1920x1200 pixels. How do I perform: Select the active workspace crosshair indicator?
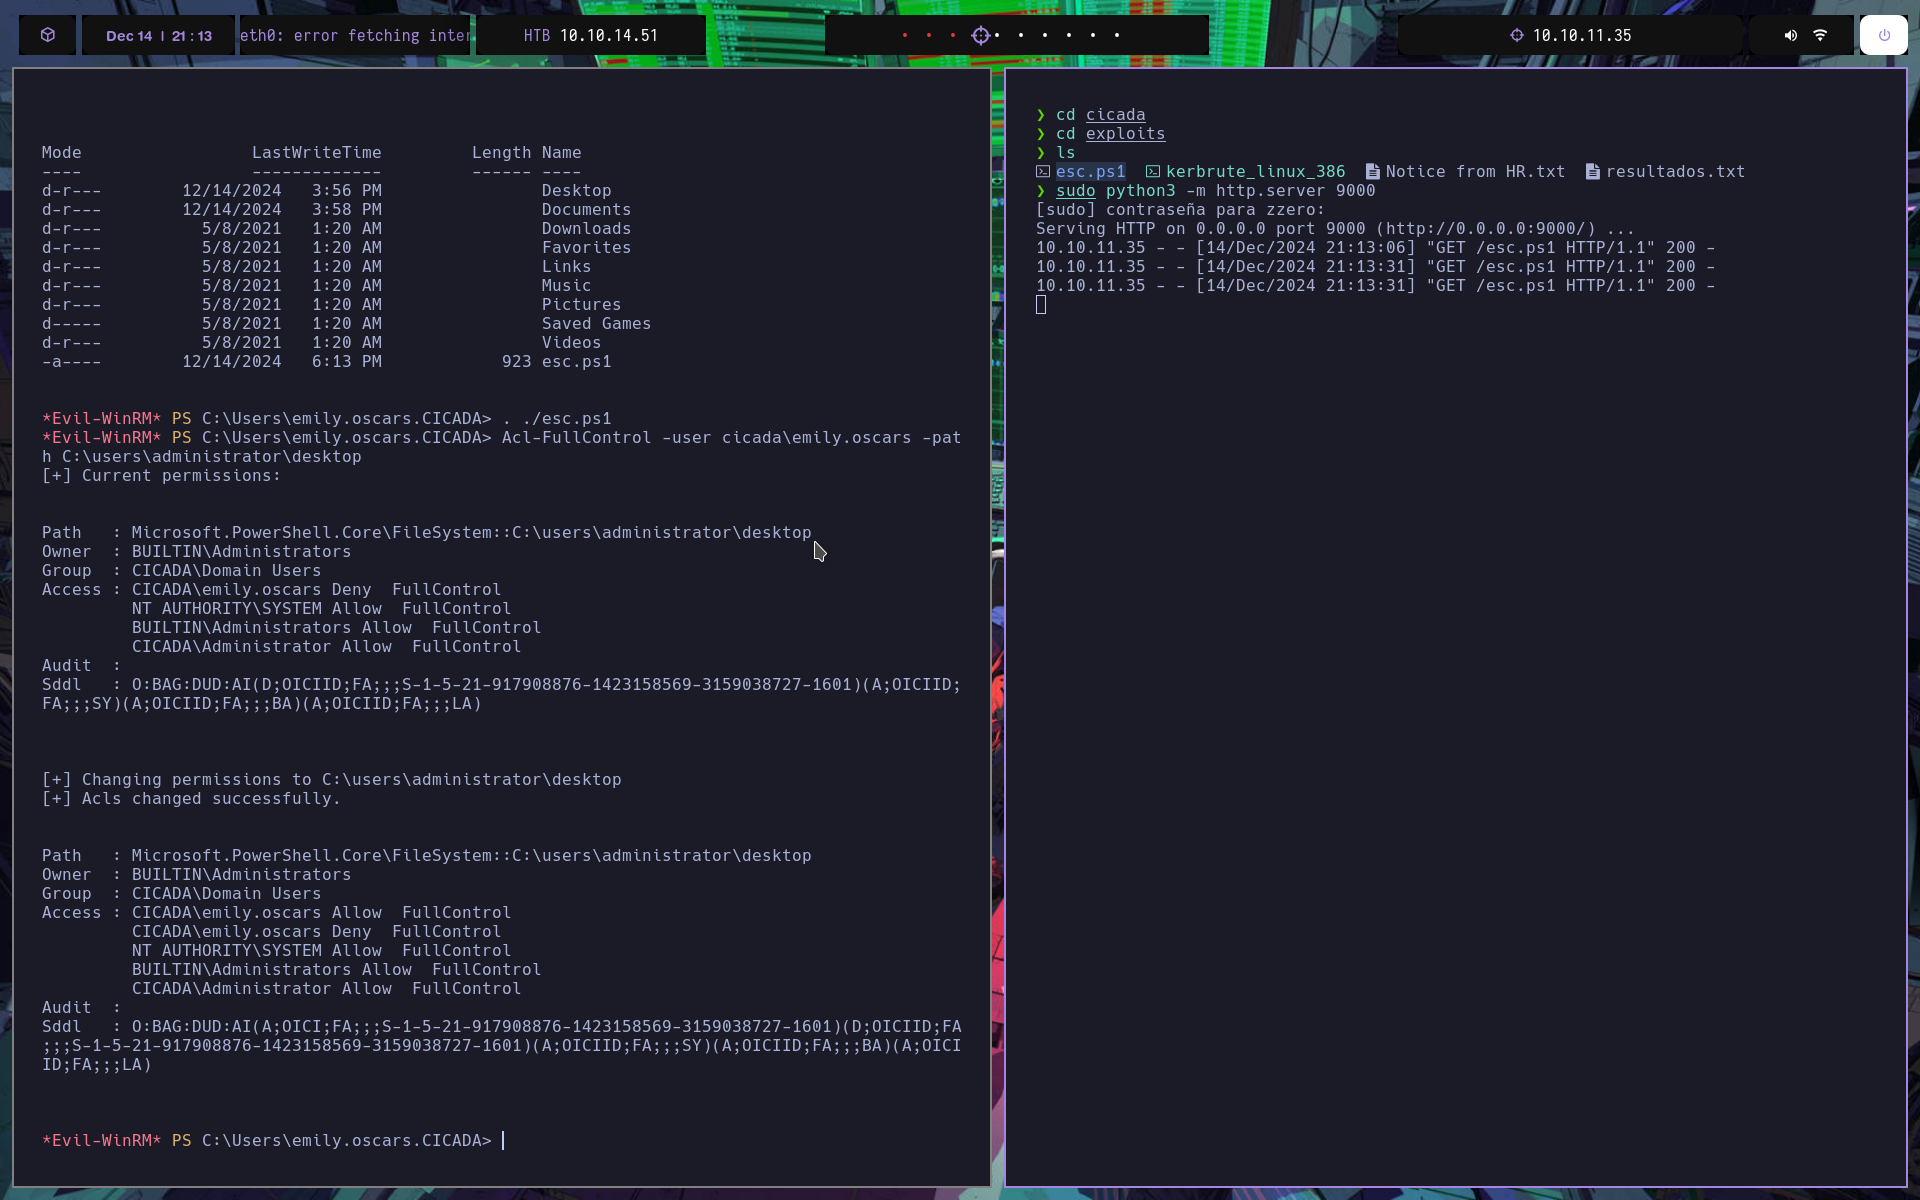coord(980,35)
